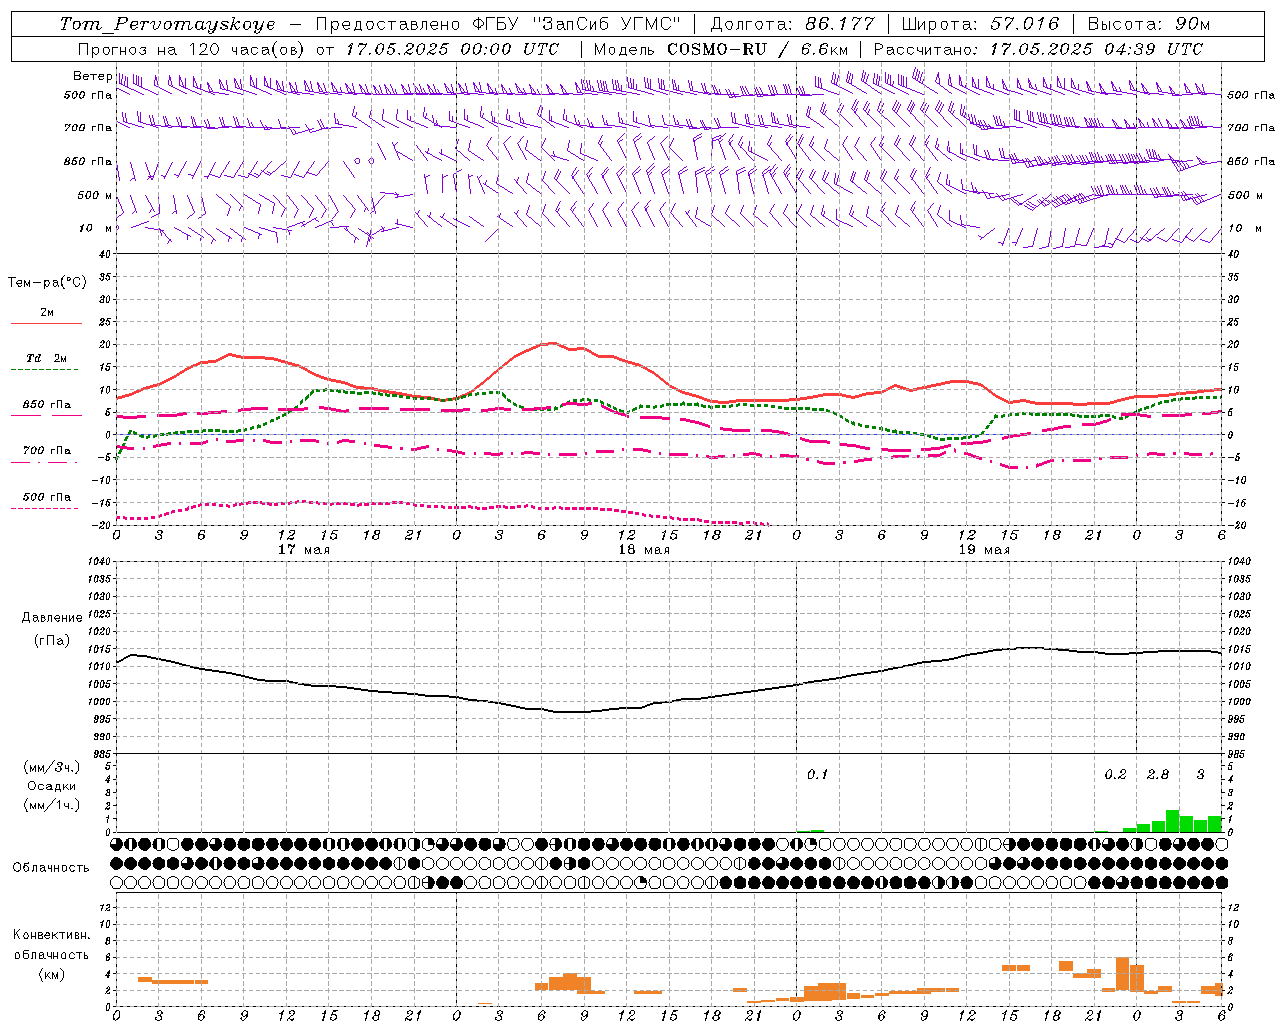Screen dimensions: 1280x1024
Task: Click the Тем-ра(°C) temperature panel label
Action: pos(47,283)
